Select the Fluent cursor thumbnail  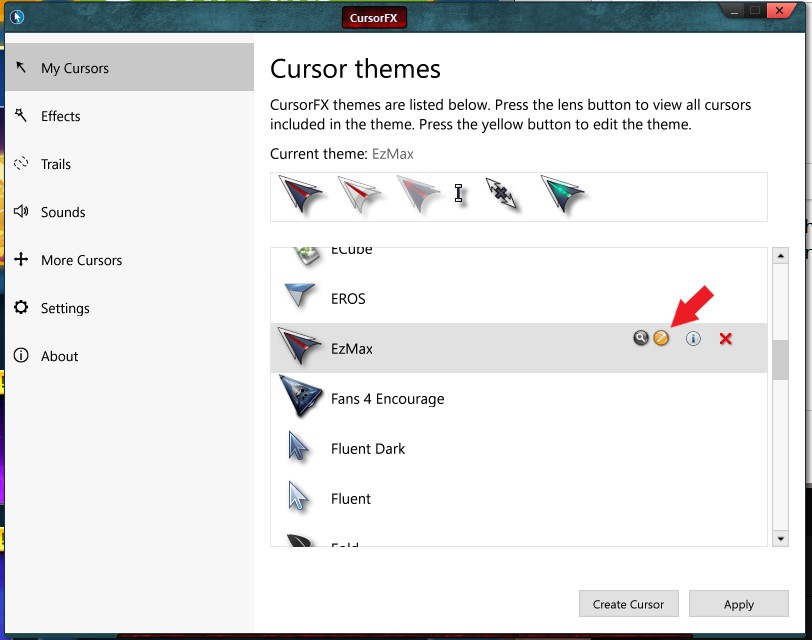point(298,497)
